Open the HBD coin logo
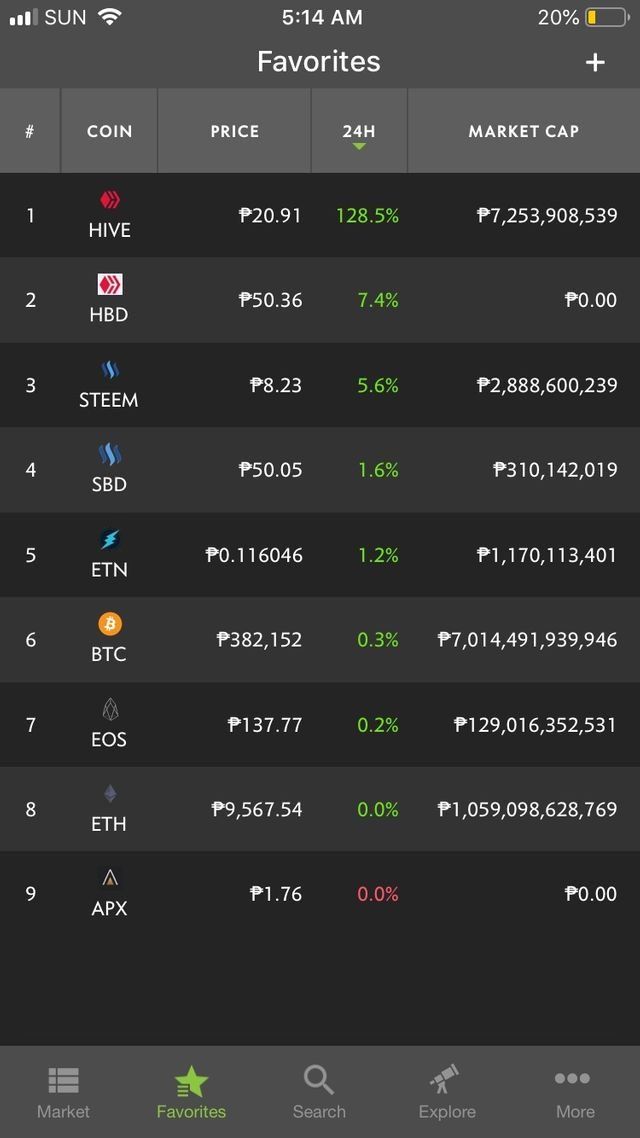Screen dimensions: 640x1138 pos(110,284)
